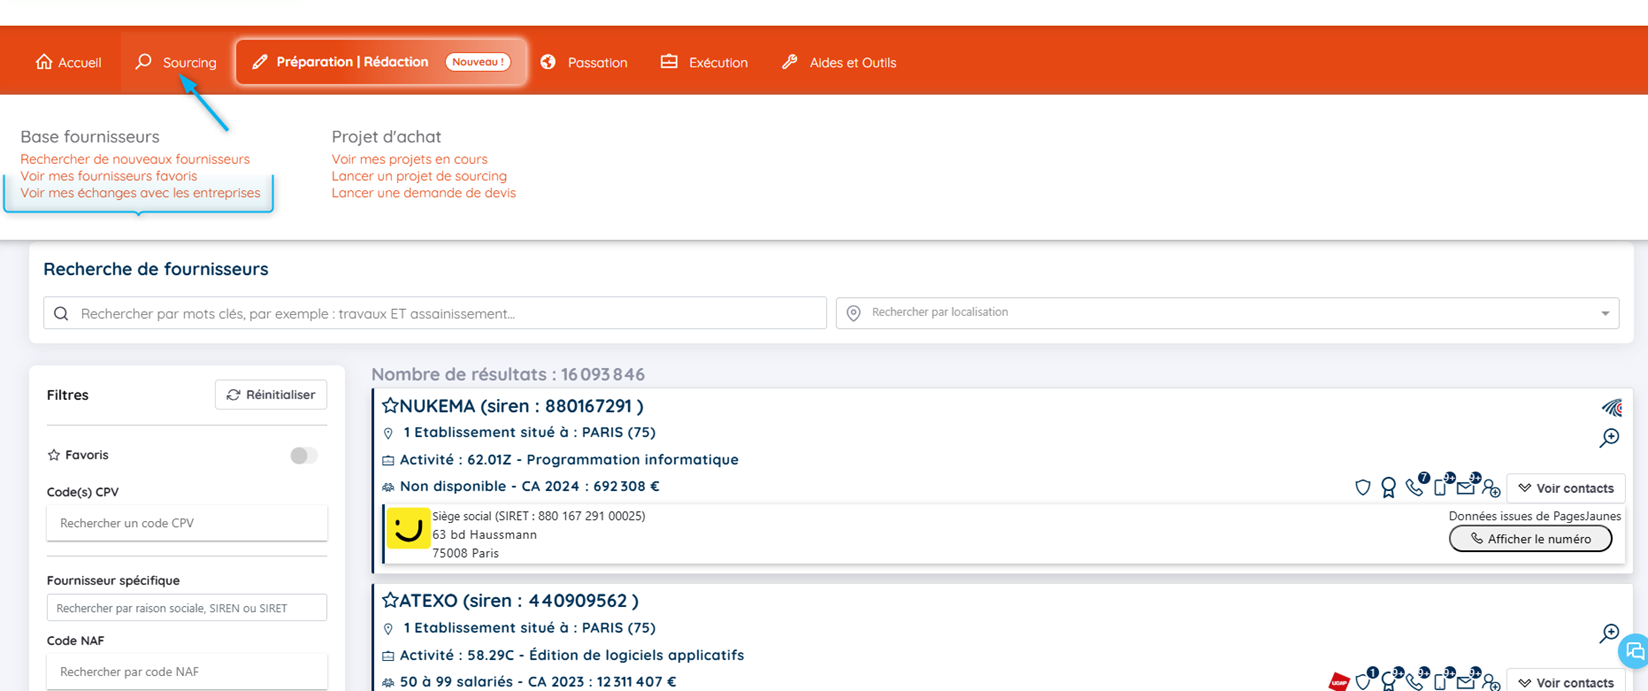Expand the location search dropdown arrow
The image size is (1648, 691).
(1605, 313)
